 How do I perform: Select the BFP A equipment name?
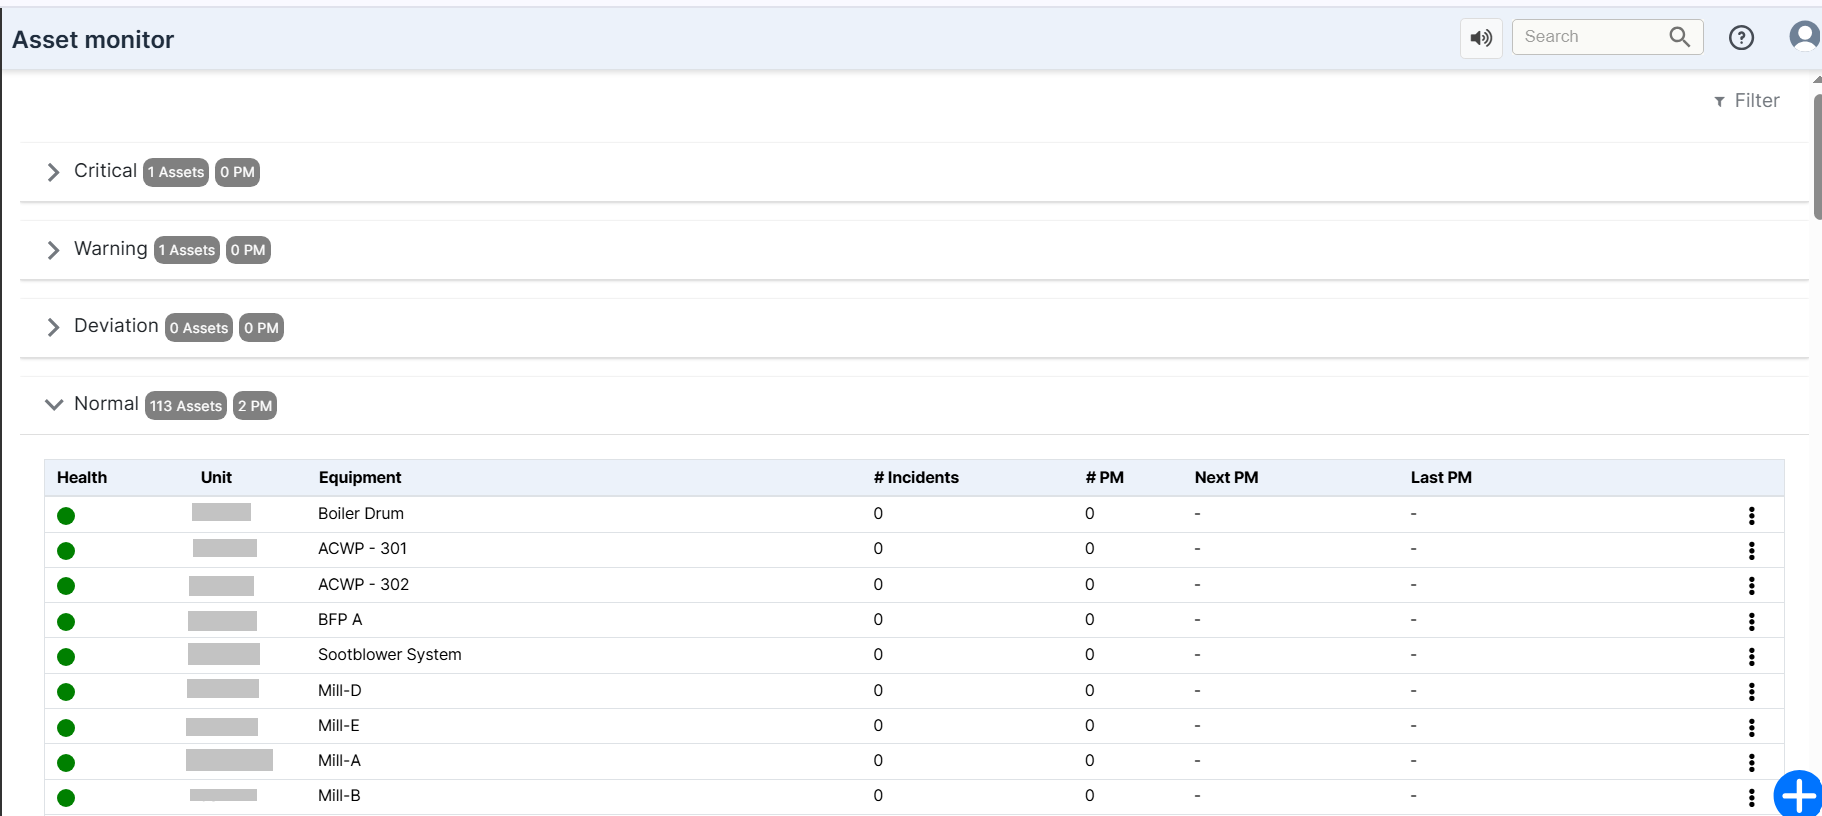[340, 620]
